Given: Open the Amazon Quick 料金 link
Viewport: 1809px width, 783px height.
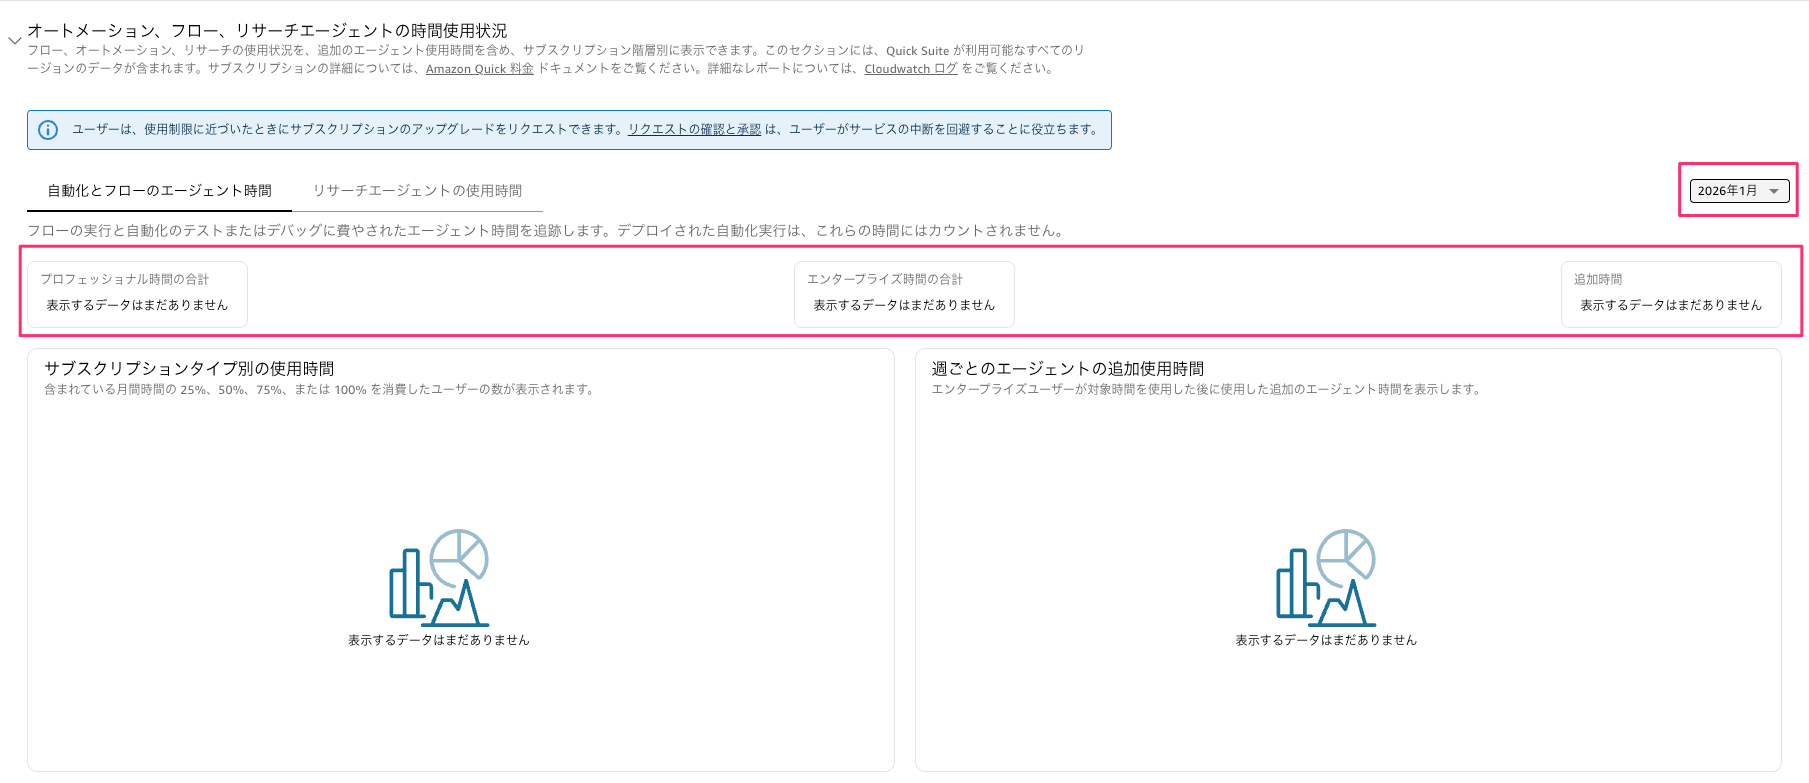Looking at the screenshot, I should coord(480,69).
